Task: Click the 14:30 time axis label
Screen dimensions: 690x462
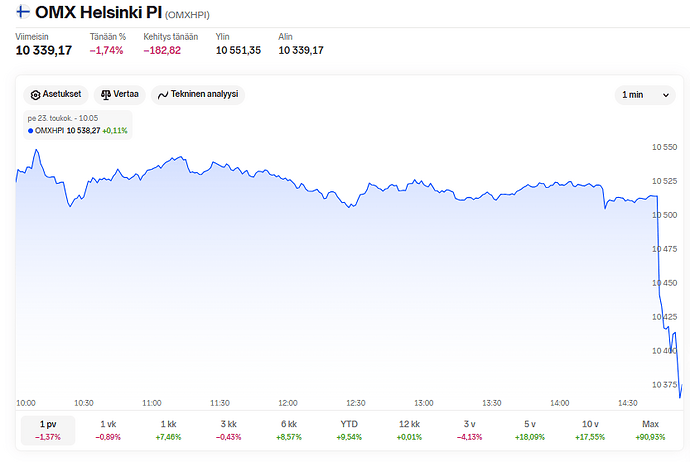Action: [x=628, y=403]
